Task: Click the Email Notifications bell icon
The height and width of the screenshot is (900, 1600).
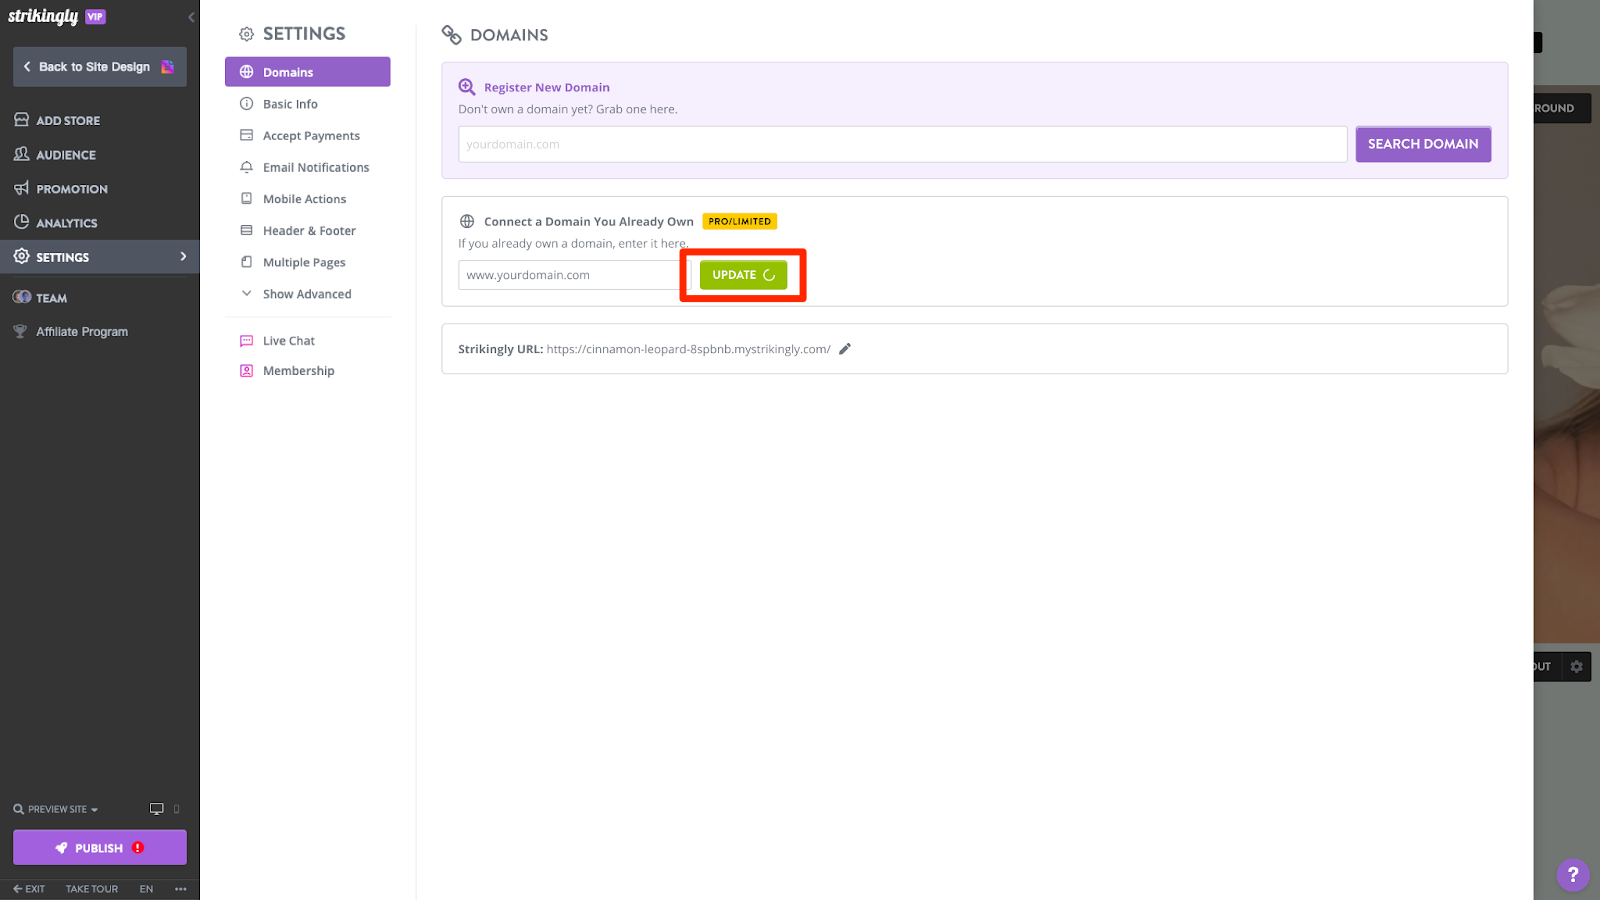Action: [x=246, y=167]
